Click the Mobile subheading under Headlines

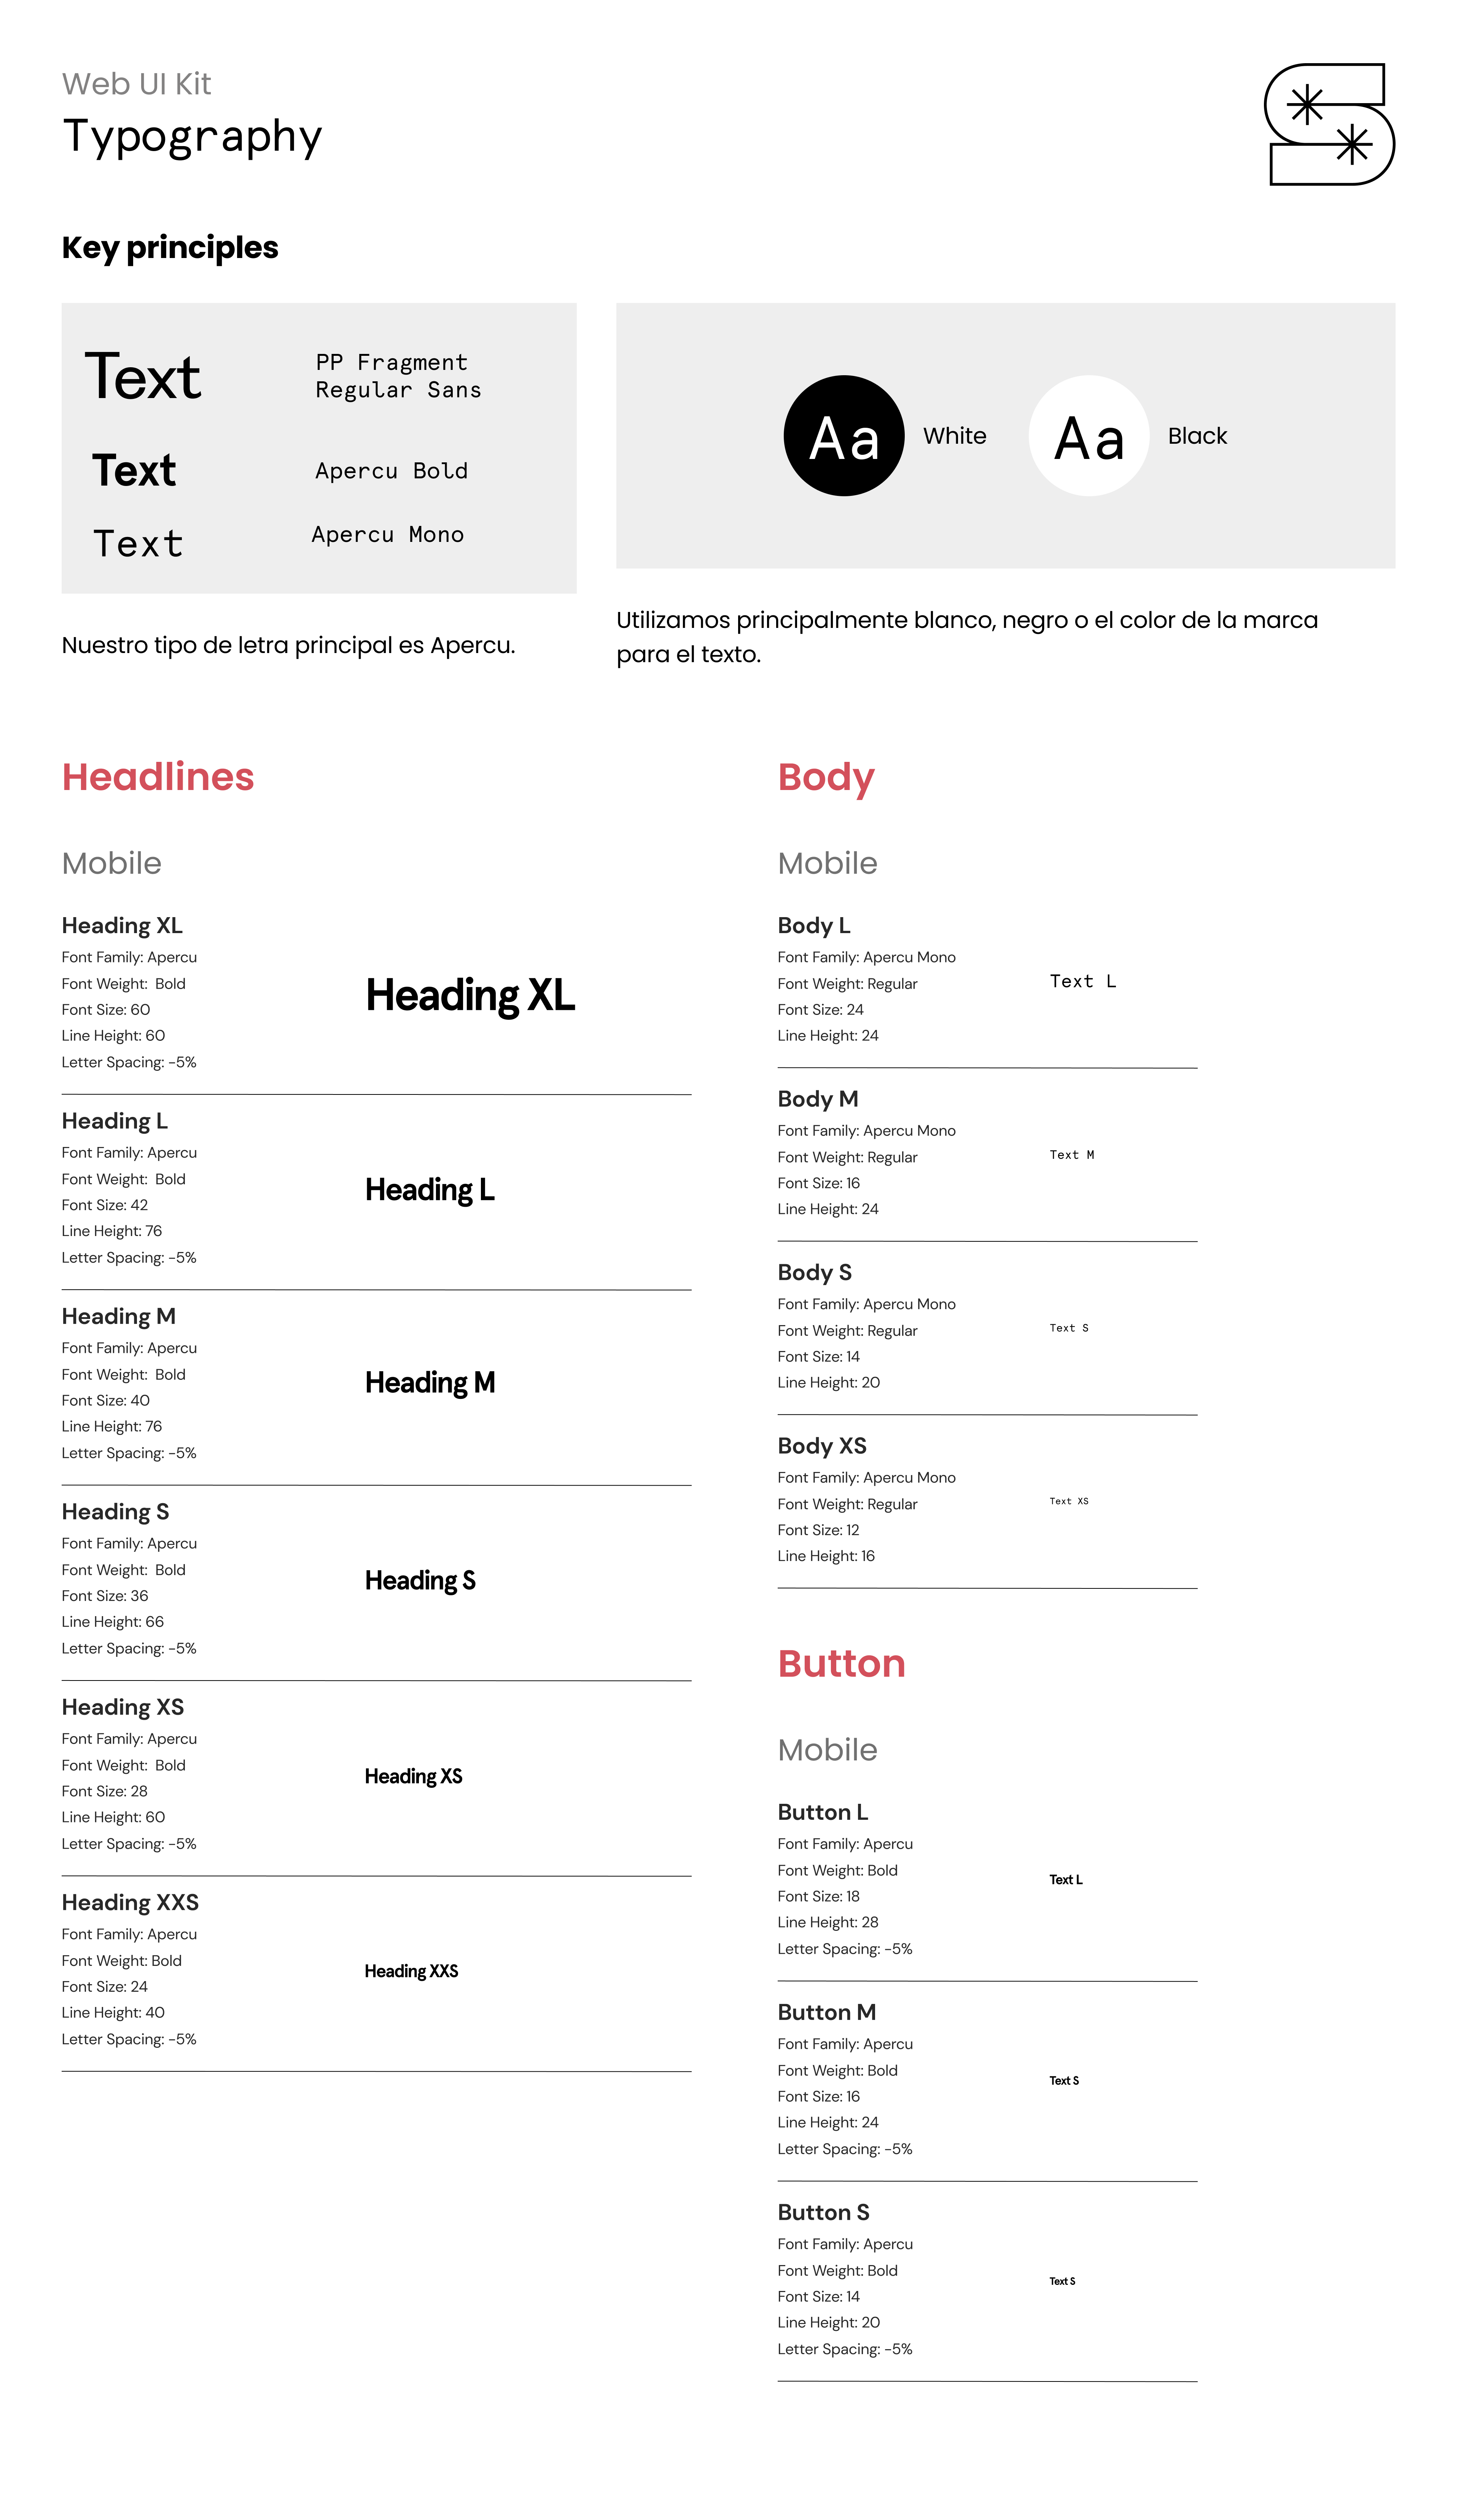[111, 863]
